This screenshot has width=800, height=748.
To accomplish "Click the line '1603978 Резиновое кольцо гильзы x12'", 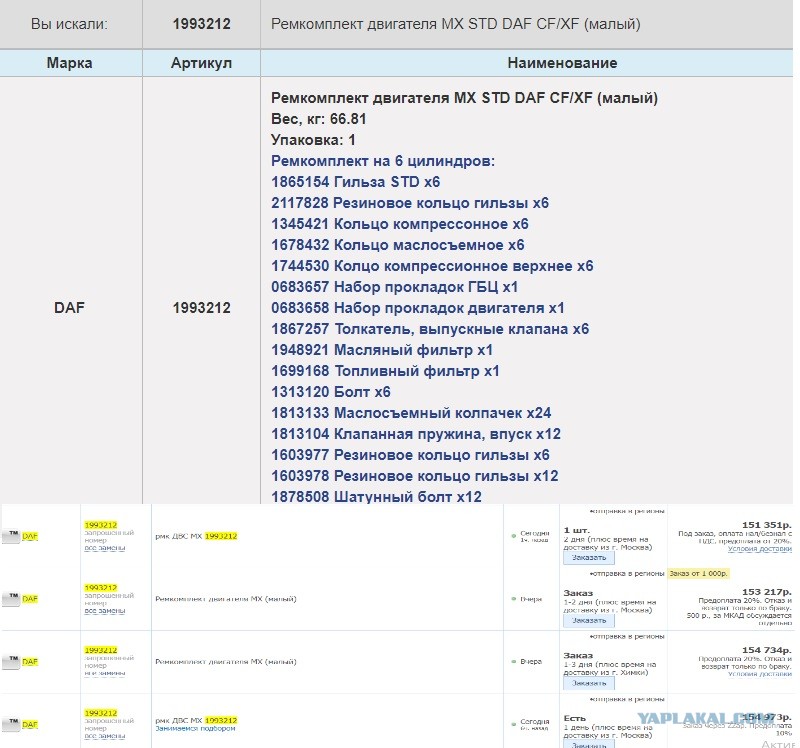I will click(415, 476).
